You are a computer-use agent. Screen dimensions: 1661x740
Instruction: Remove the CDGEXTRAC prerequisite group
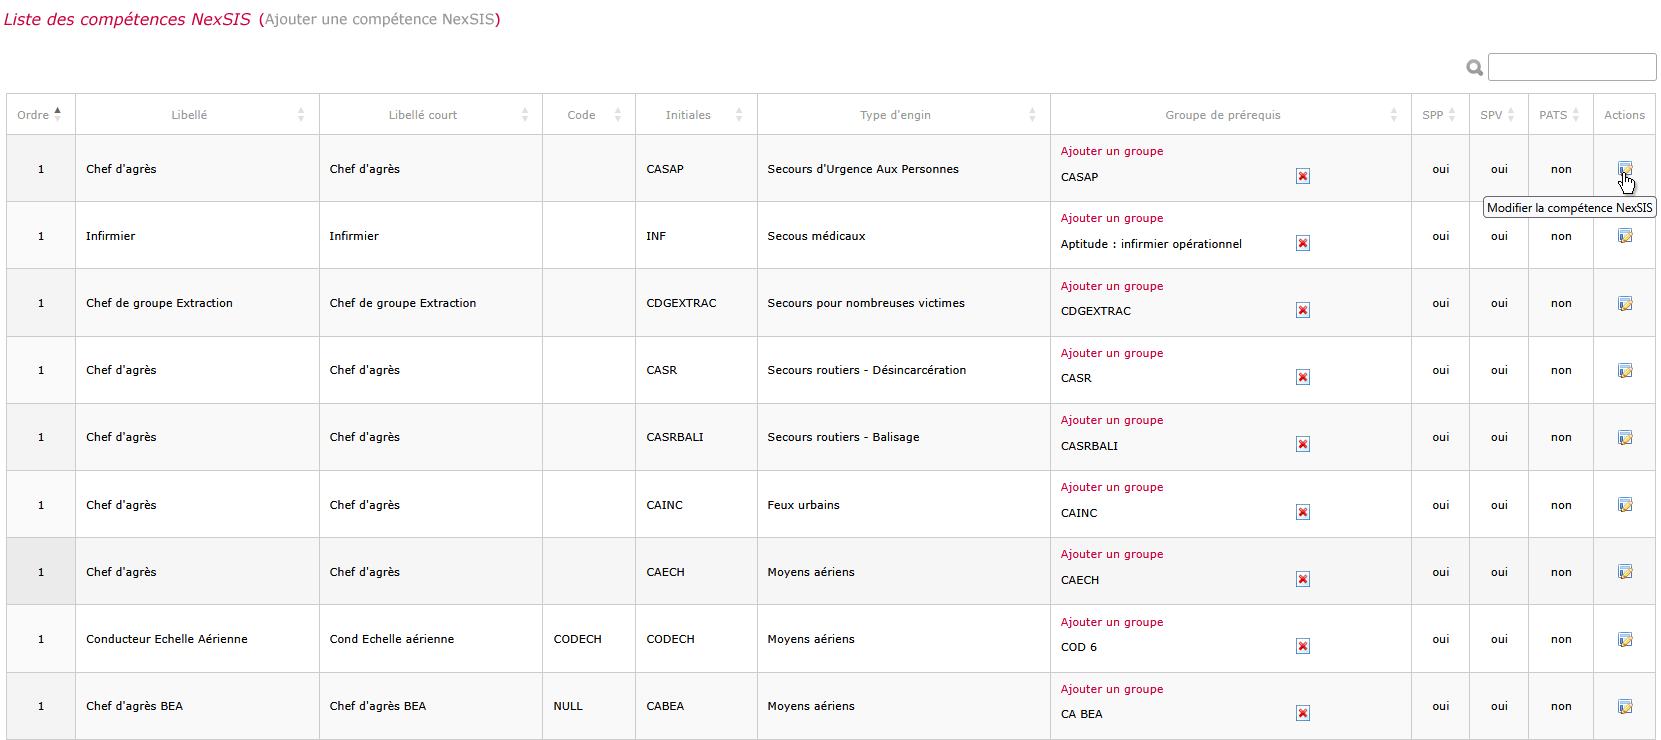(x=1303, y=310)
